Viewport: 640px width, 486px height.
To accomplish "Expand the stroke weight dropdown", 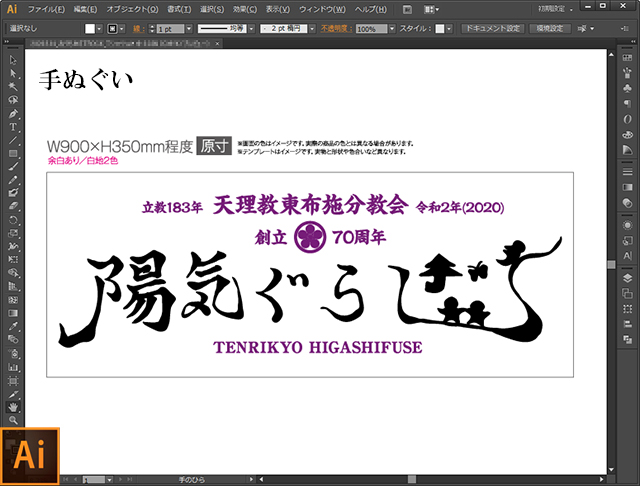I will 189,29.
